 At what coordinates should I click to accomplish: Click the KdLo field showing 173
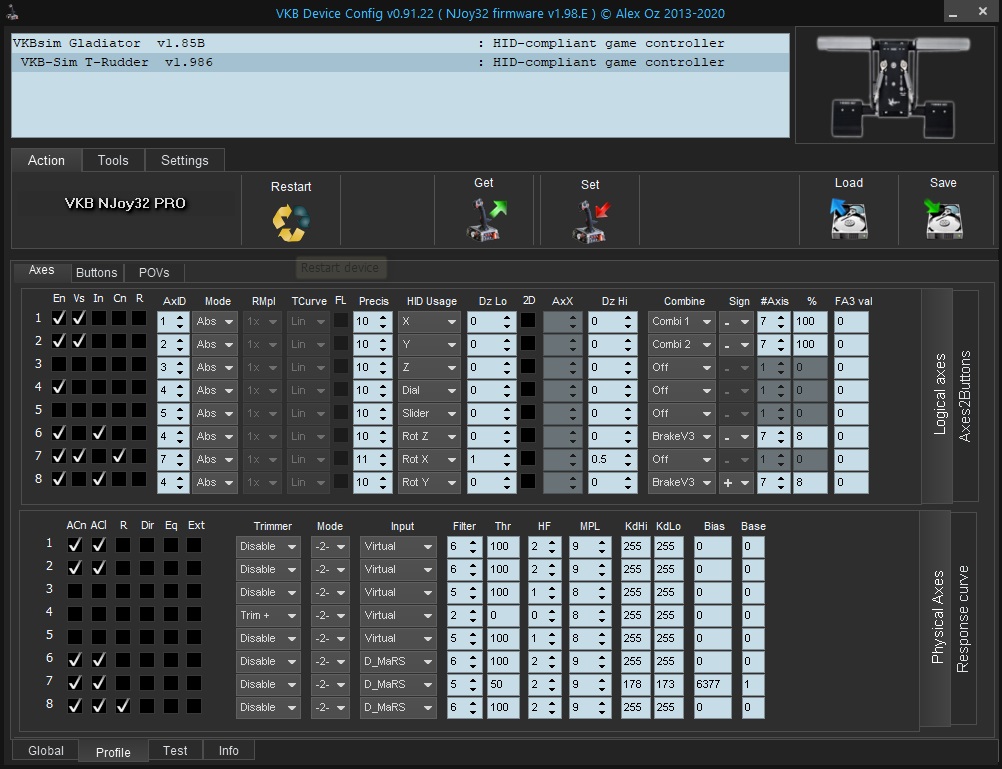tap(668, 685)
